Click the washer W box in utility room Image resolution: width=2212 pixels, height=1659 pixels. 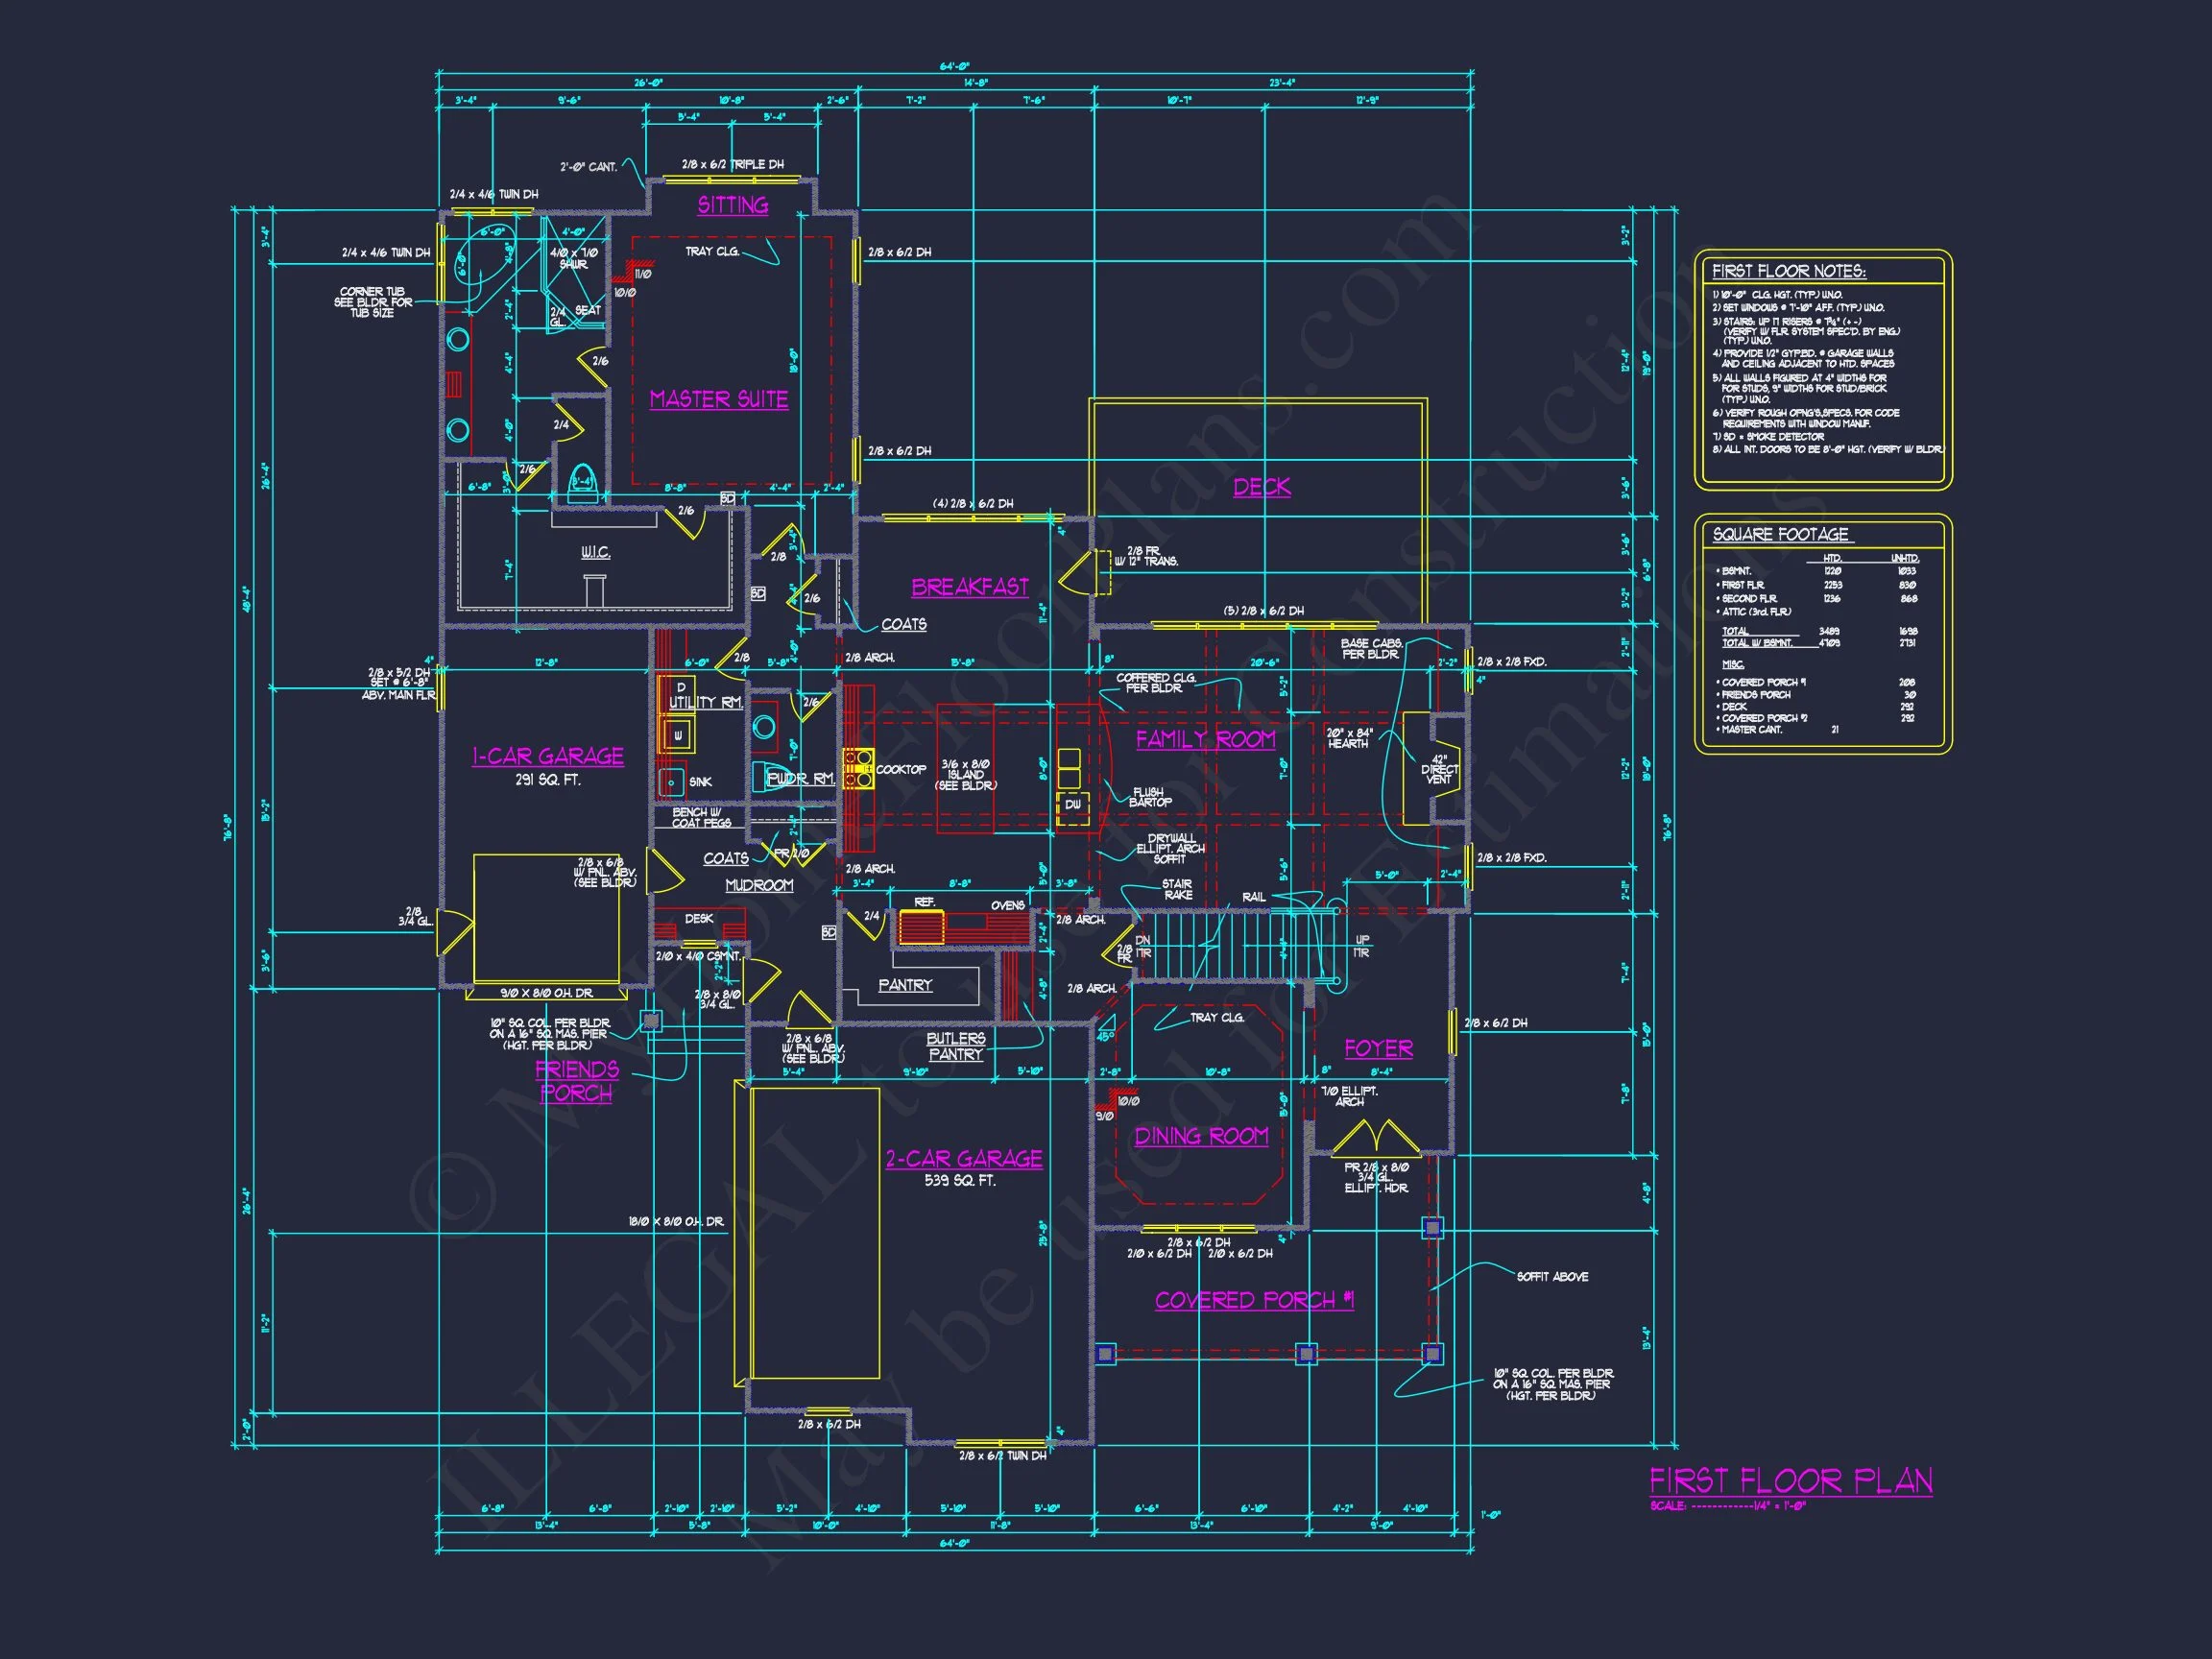(678, 737)
